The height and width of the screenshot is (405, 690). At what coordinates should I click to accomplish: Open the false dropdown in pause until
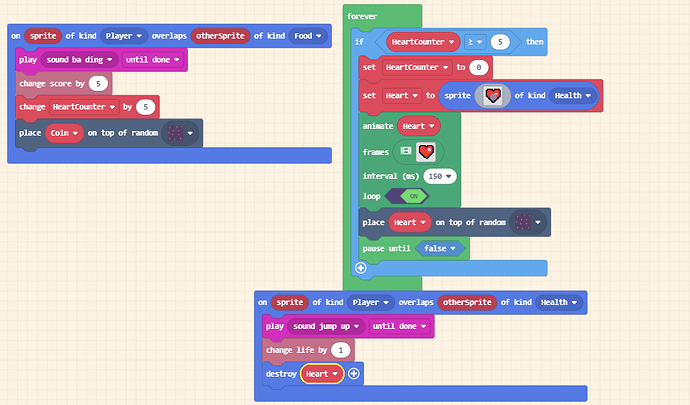click(440, 248)
